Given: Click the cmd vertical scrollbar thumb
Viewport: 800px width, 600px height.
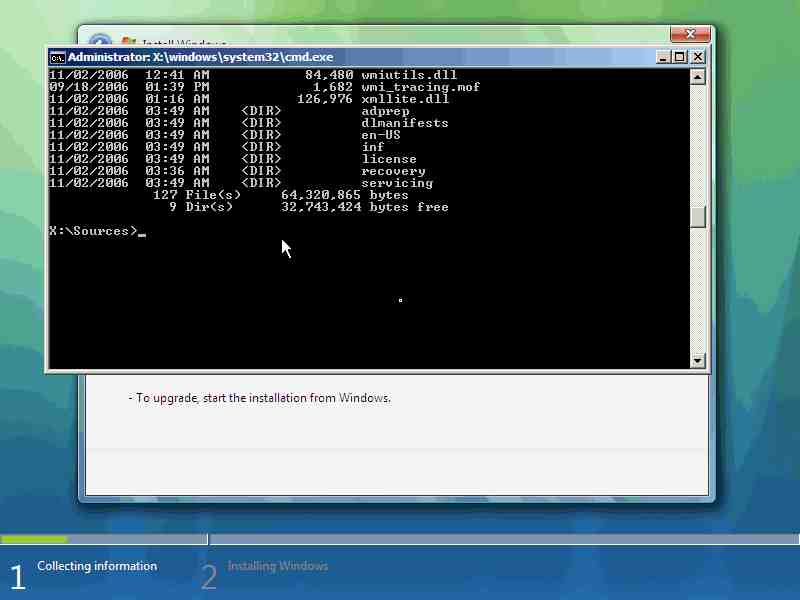Looking at the screenshot, I should 697,218.
